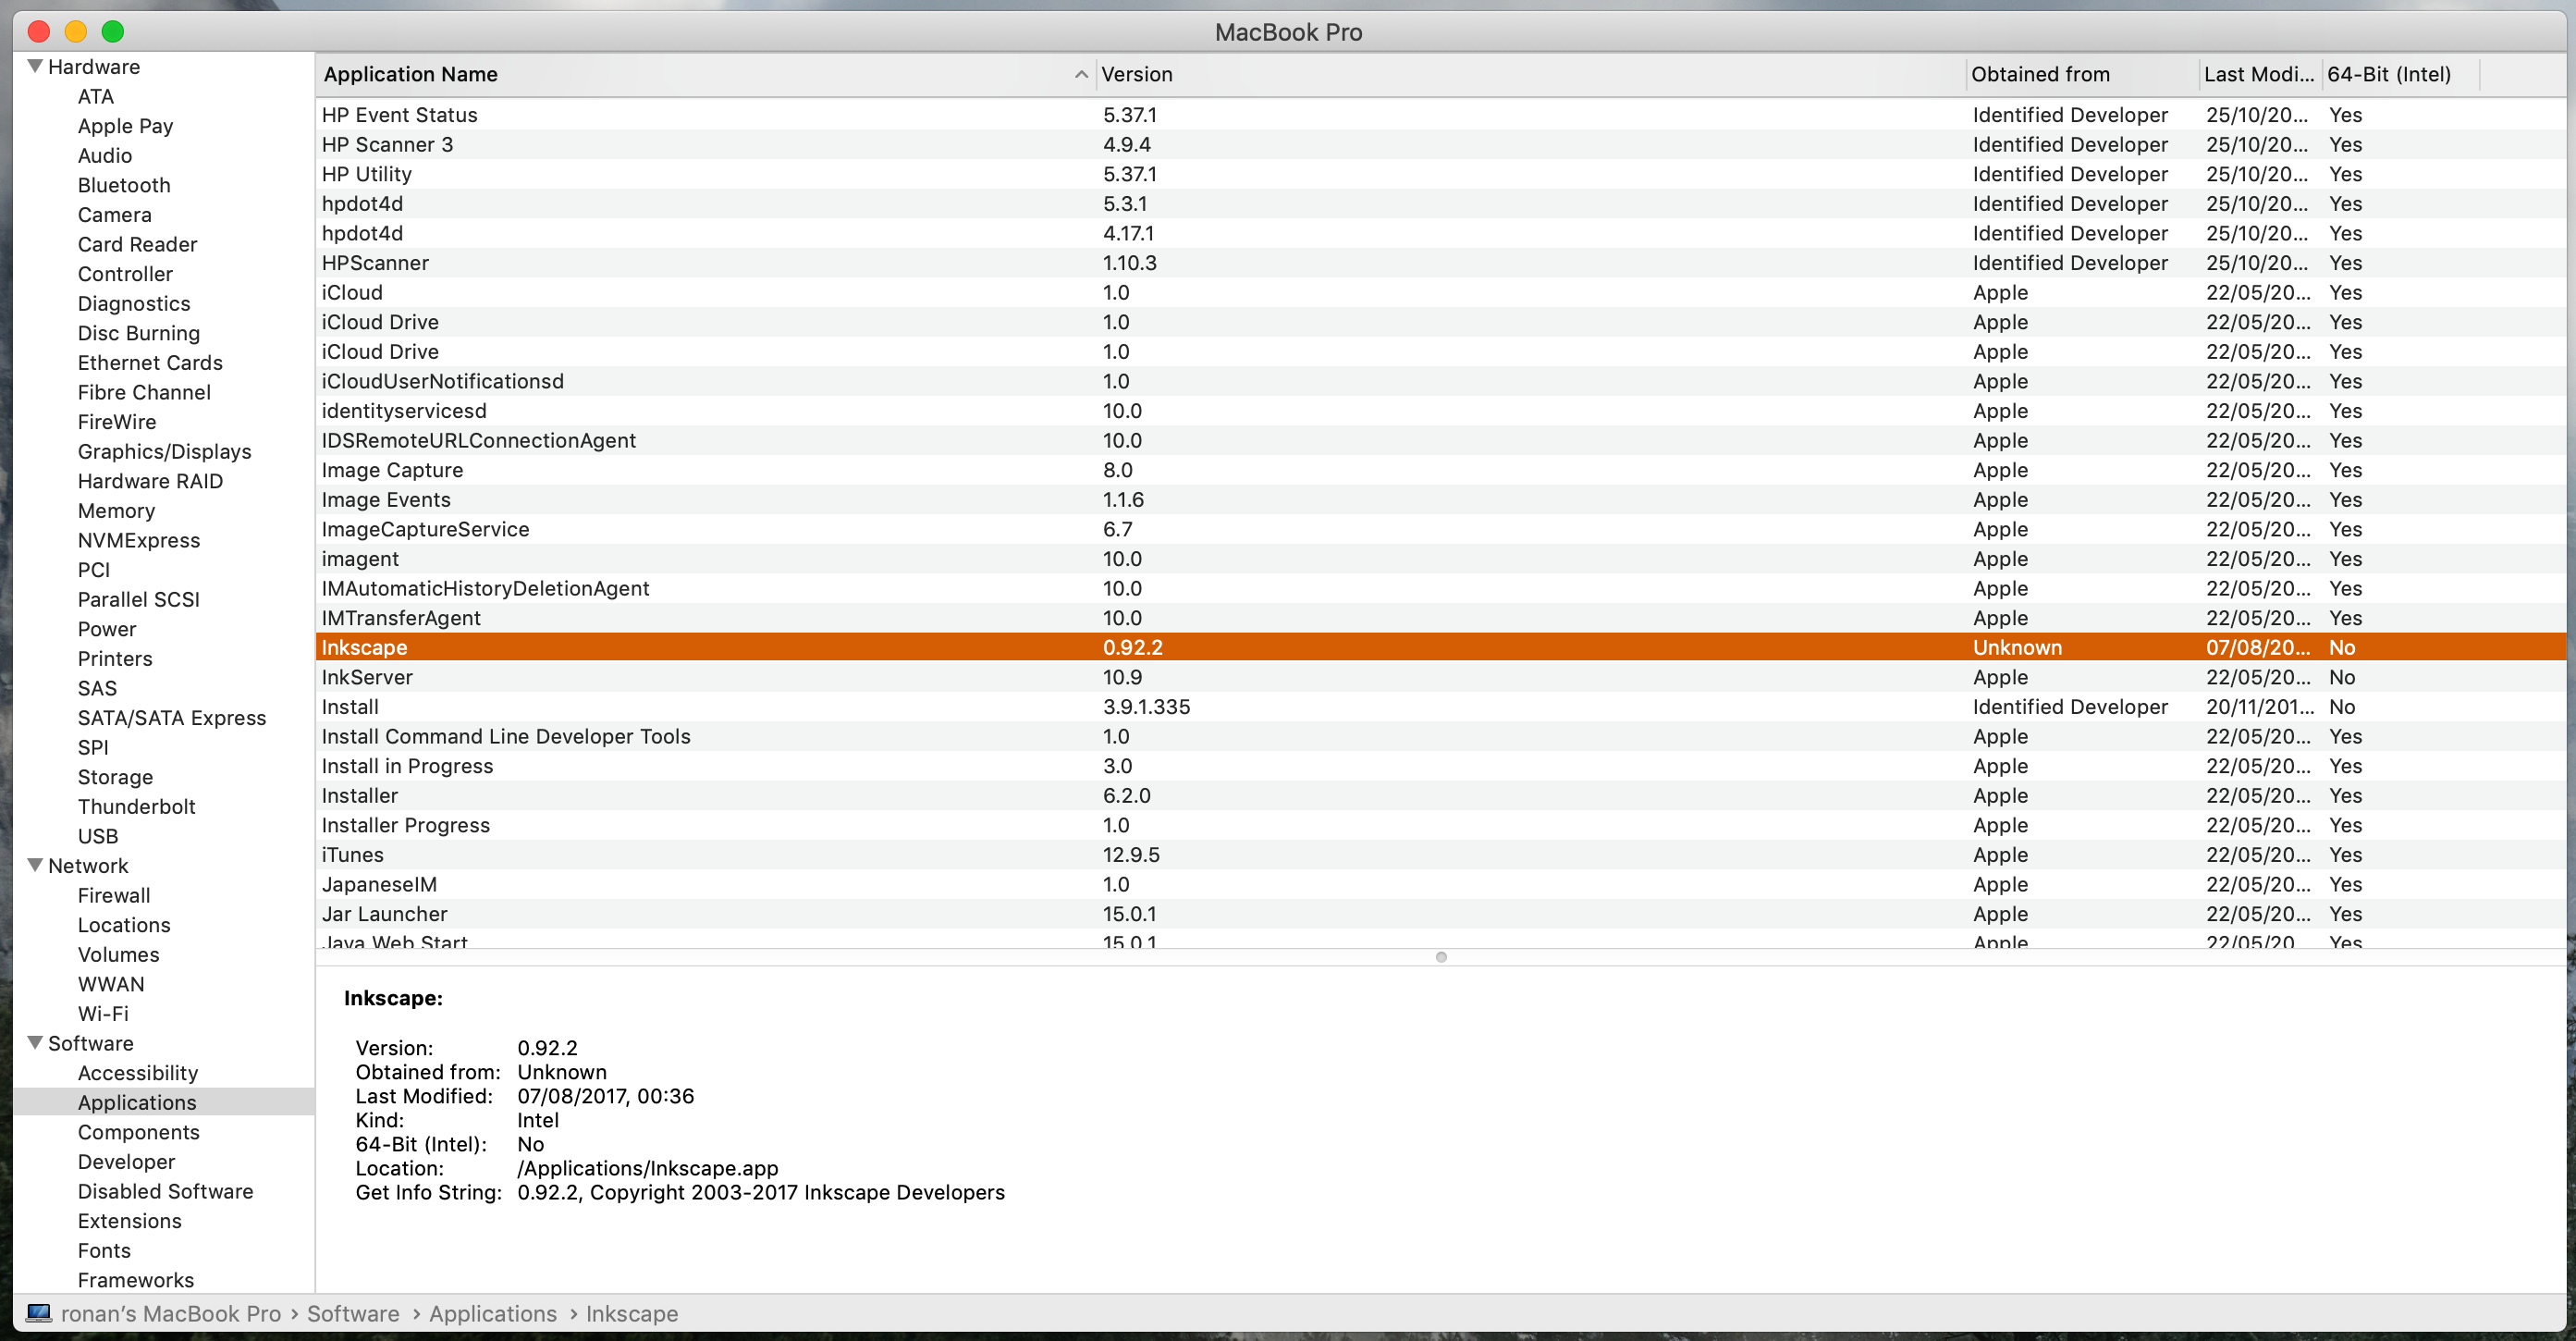The height and width of the screenshot is (1341, 2576).
Task: Select the IMAutomaticHistoryDeletionAgent row
Action: [x=1440, y=588]
